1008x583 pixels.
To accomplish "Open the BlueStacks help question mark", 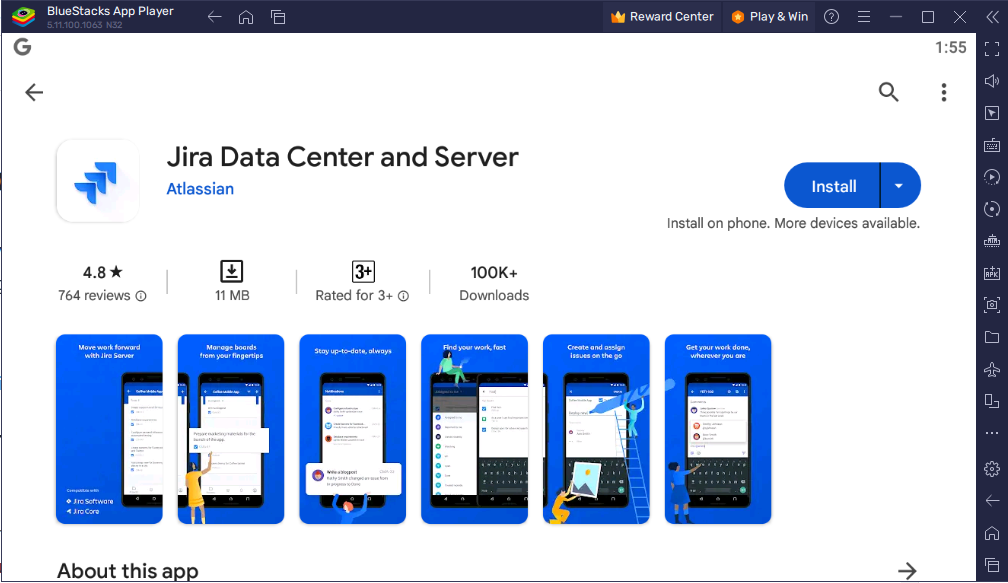I will pos(831,17).
